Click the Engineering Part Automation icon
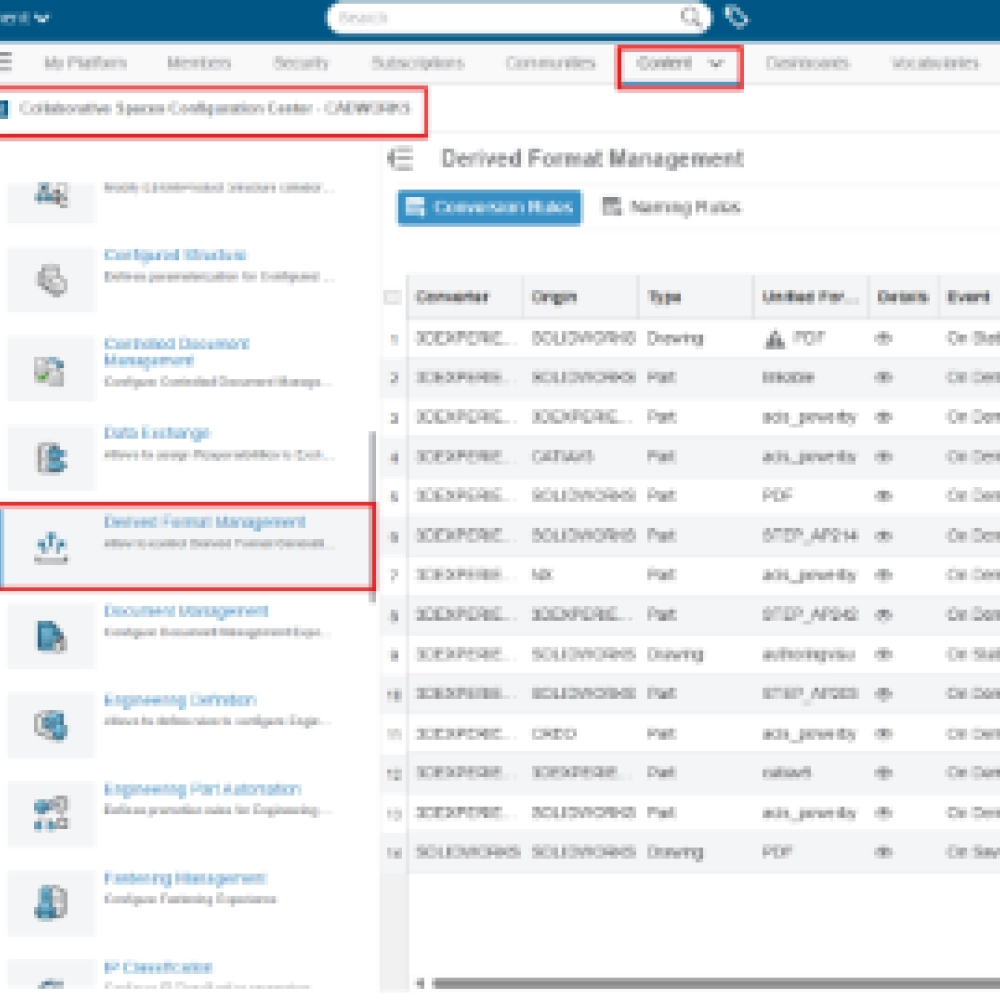Viewport: 1000px width, 1000px height. pyautogui.click(x=51, y=814)
